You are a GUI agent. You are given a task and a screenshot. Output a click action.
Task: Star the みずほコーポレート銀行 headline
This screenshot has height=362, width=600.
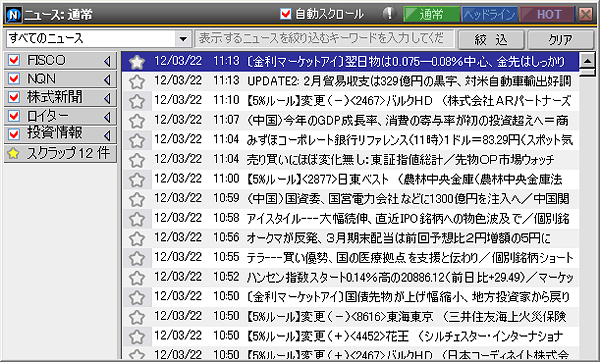click(137, 140)
